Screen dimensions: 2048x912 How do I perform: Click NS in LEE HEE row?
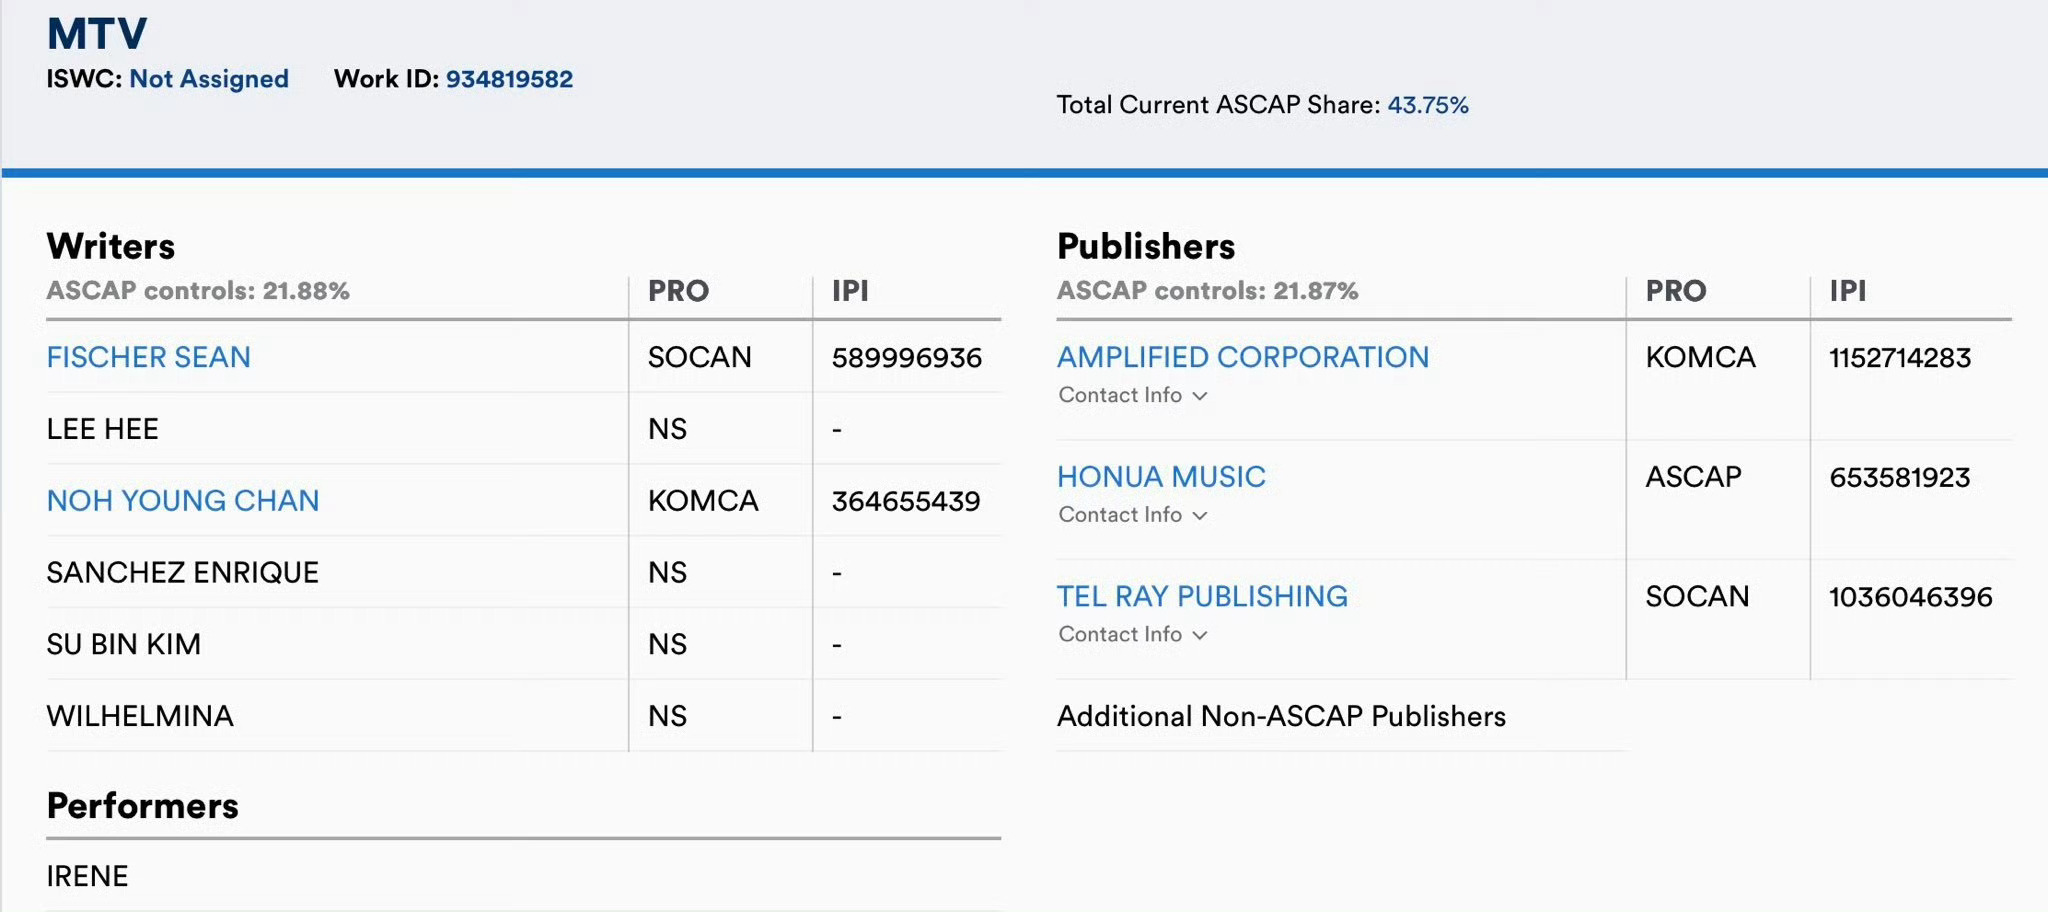click(x=667, y=428)
